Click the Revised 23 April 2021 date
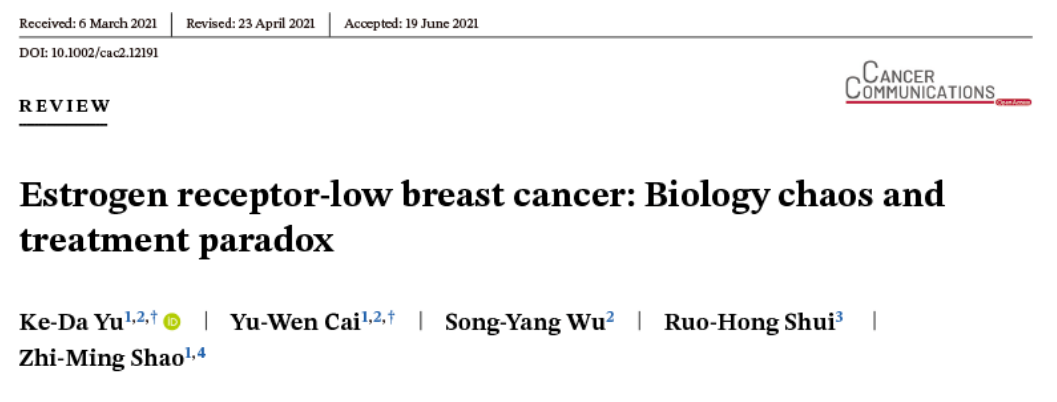 point(257,24)
